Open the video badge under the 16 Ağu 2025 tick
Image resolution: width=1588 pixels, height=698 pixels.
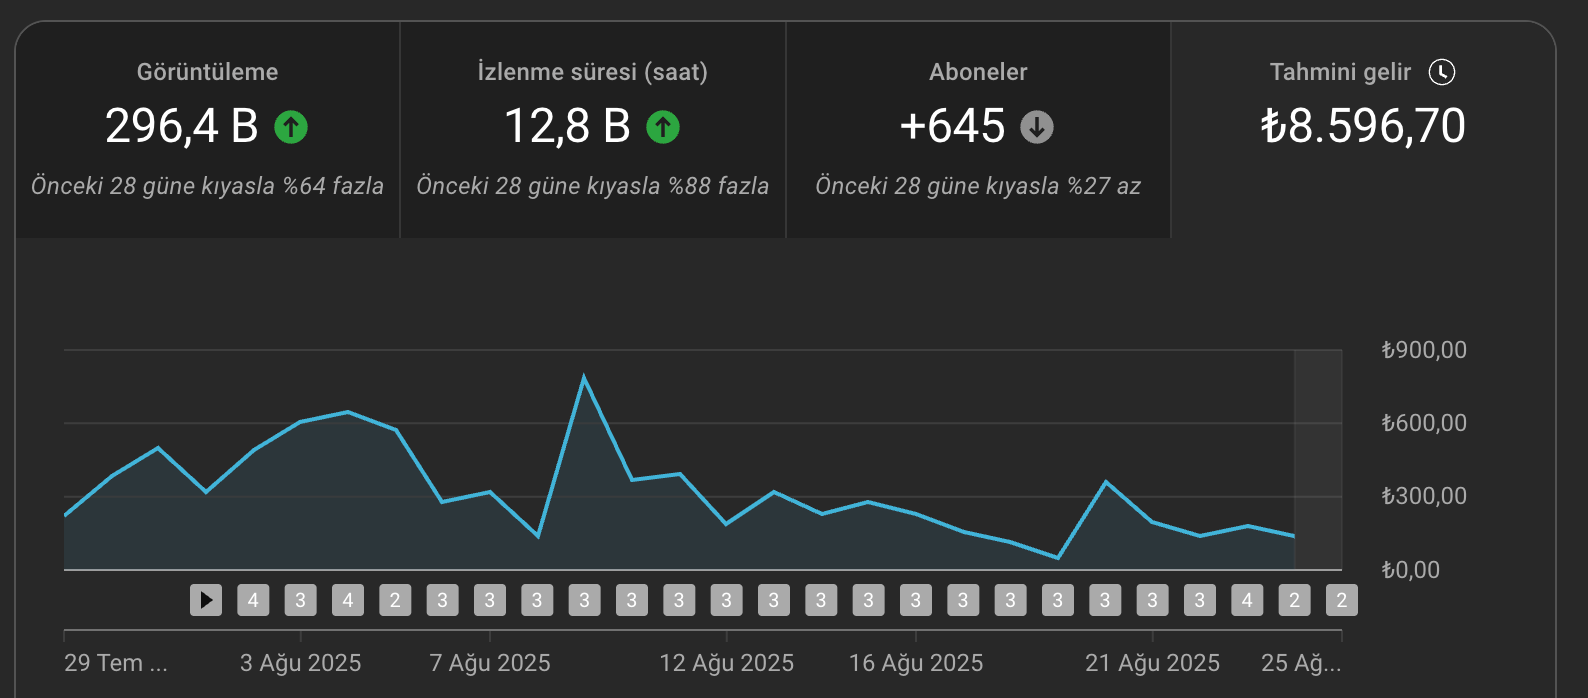916,600
